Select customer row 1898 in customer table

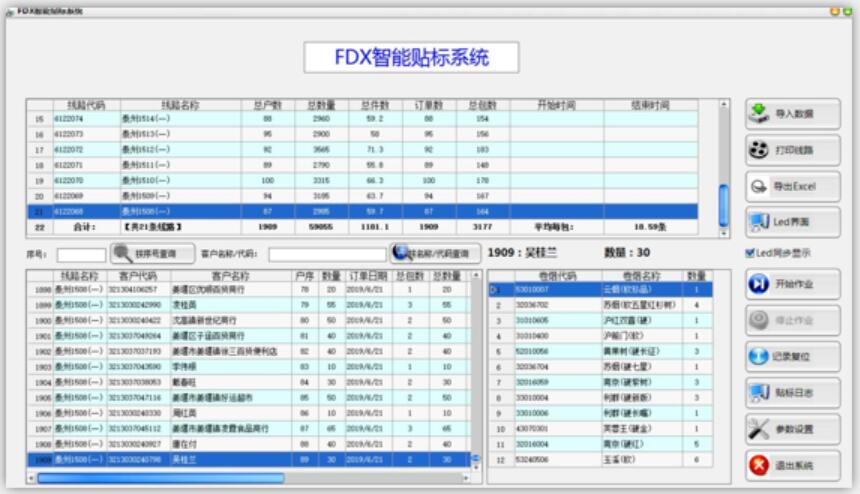[249, 289]
